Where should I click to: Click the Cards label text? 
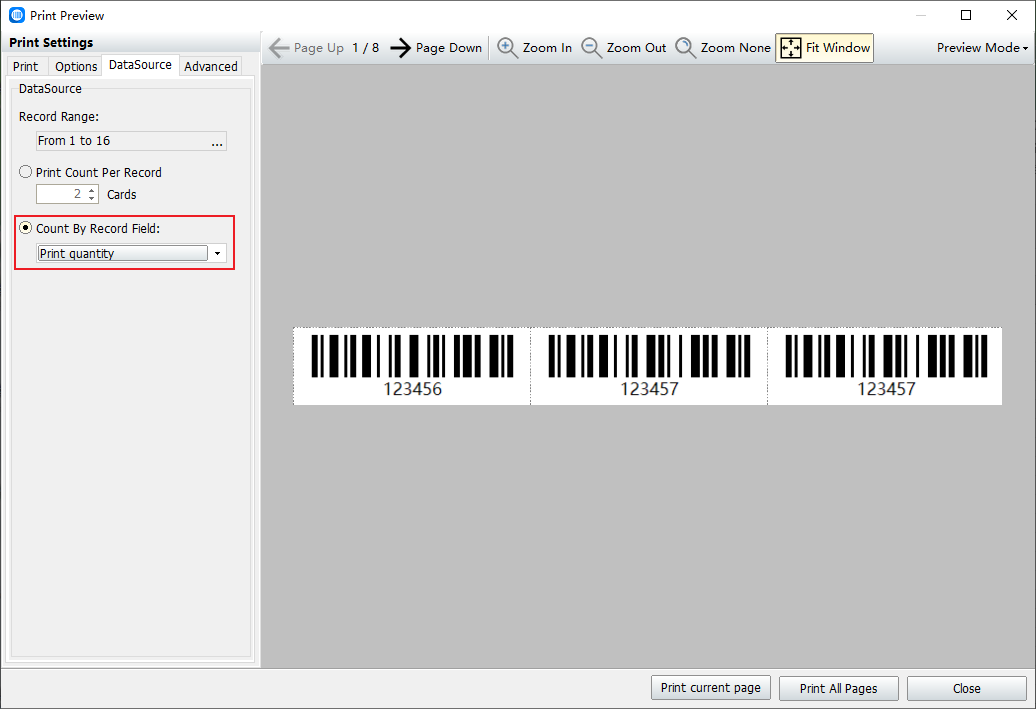[122, 194]
